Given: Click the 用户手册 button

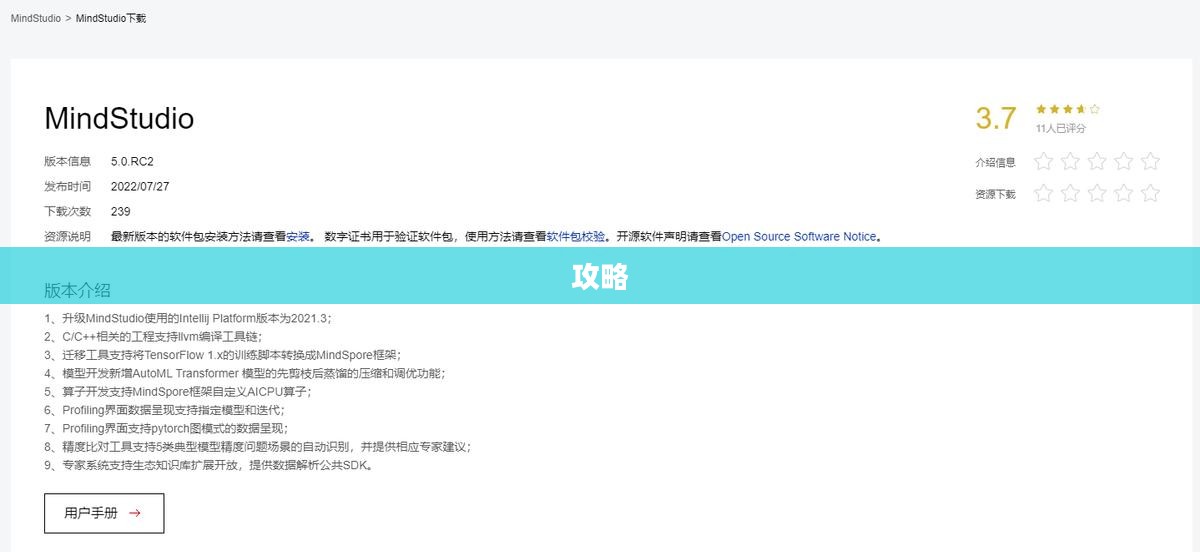Looking at the screenshot, I should pyautogui.click(x=104, y=513).
